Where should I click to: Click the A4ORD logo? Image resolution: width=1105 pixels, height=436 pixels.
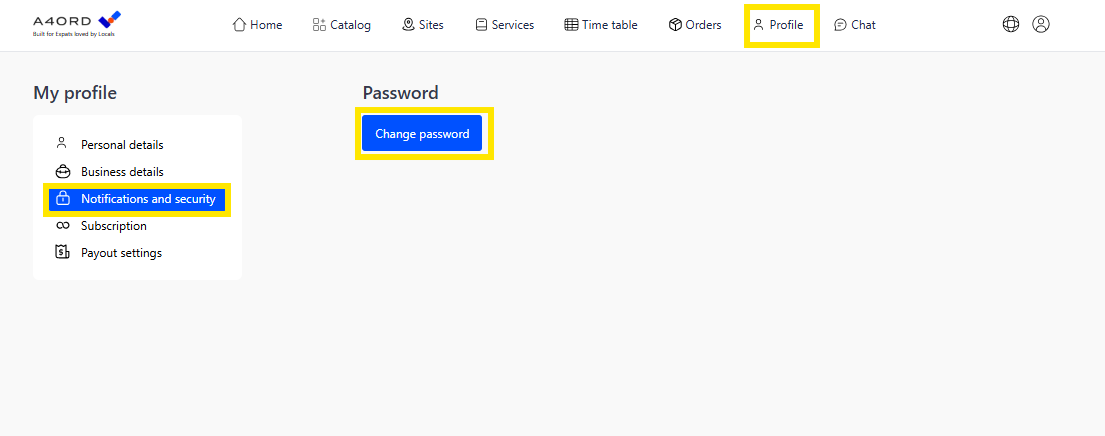click(77, 24)
